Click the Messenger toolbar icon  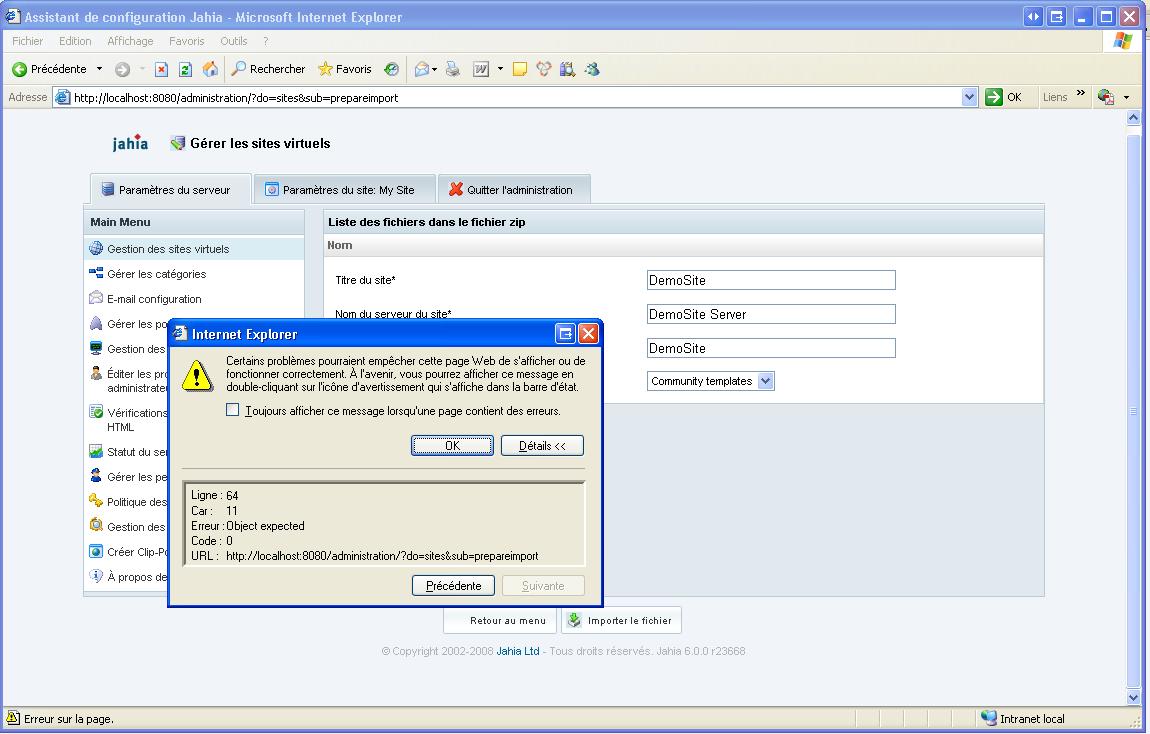coord(592,70)
